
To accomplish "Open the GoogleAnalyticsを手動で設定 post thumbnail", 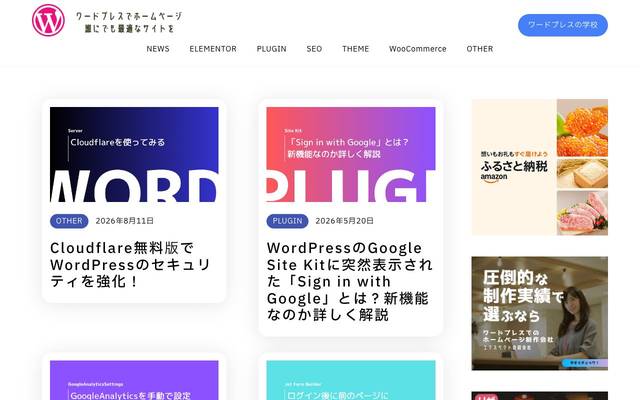I will pyautogui.click(x=134, y=380).
